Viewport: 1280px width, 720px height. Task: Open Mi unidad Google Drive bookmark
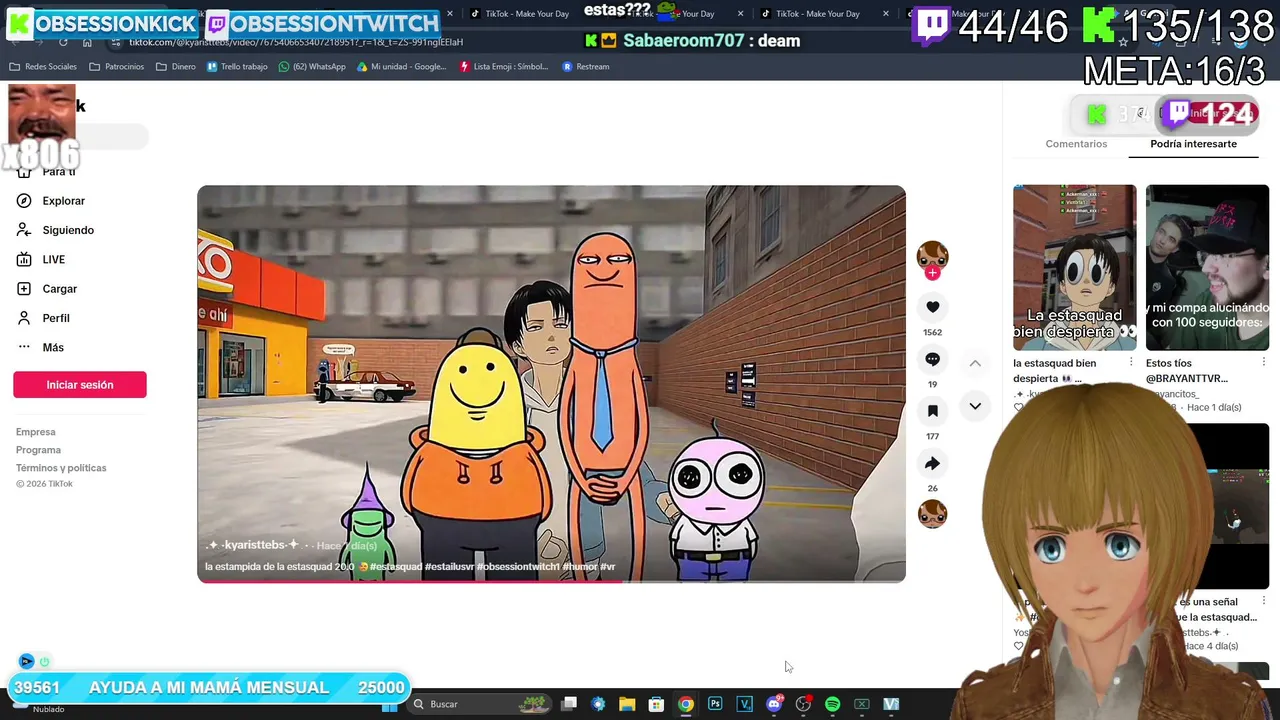[401, 67]
